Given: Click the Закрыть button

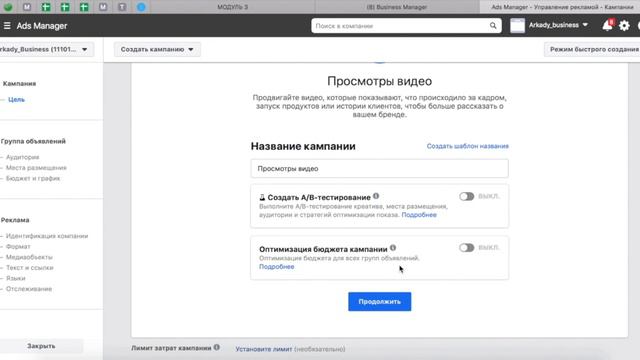Looking at the screenshot, I should point(41,346).
